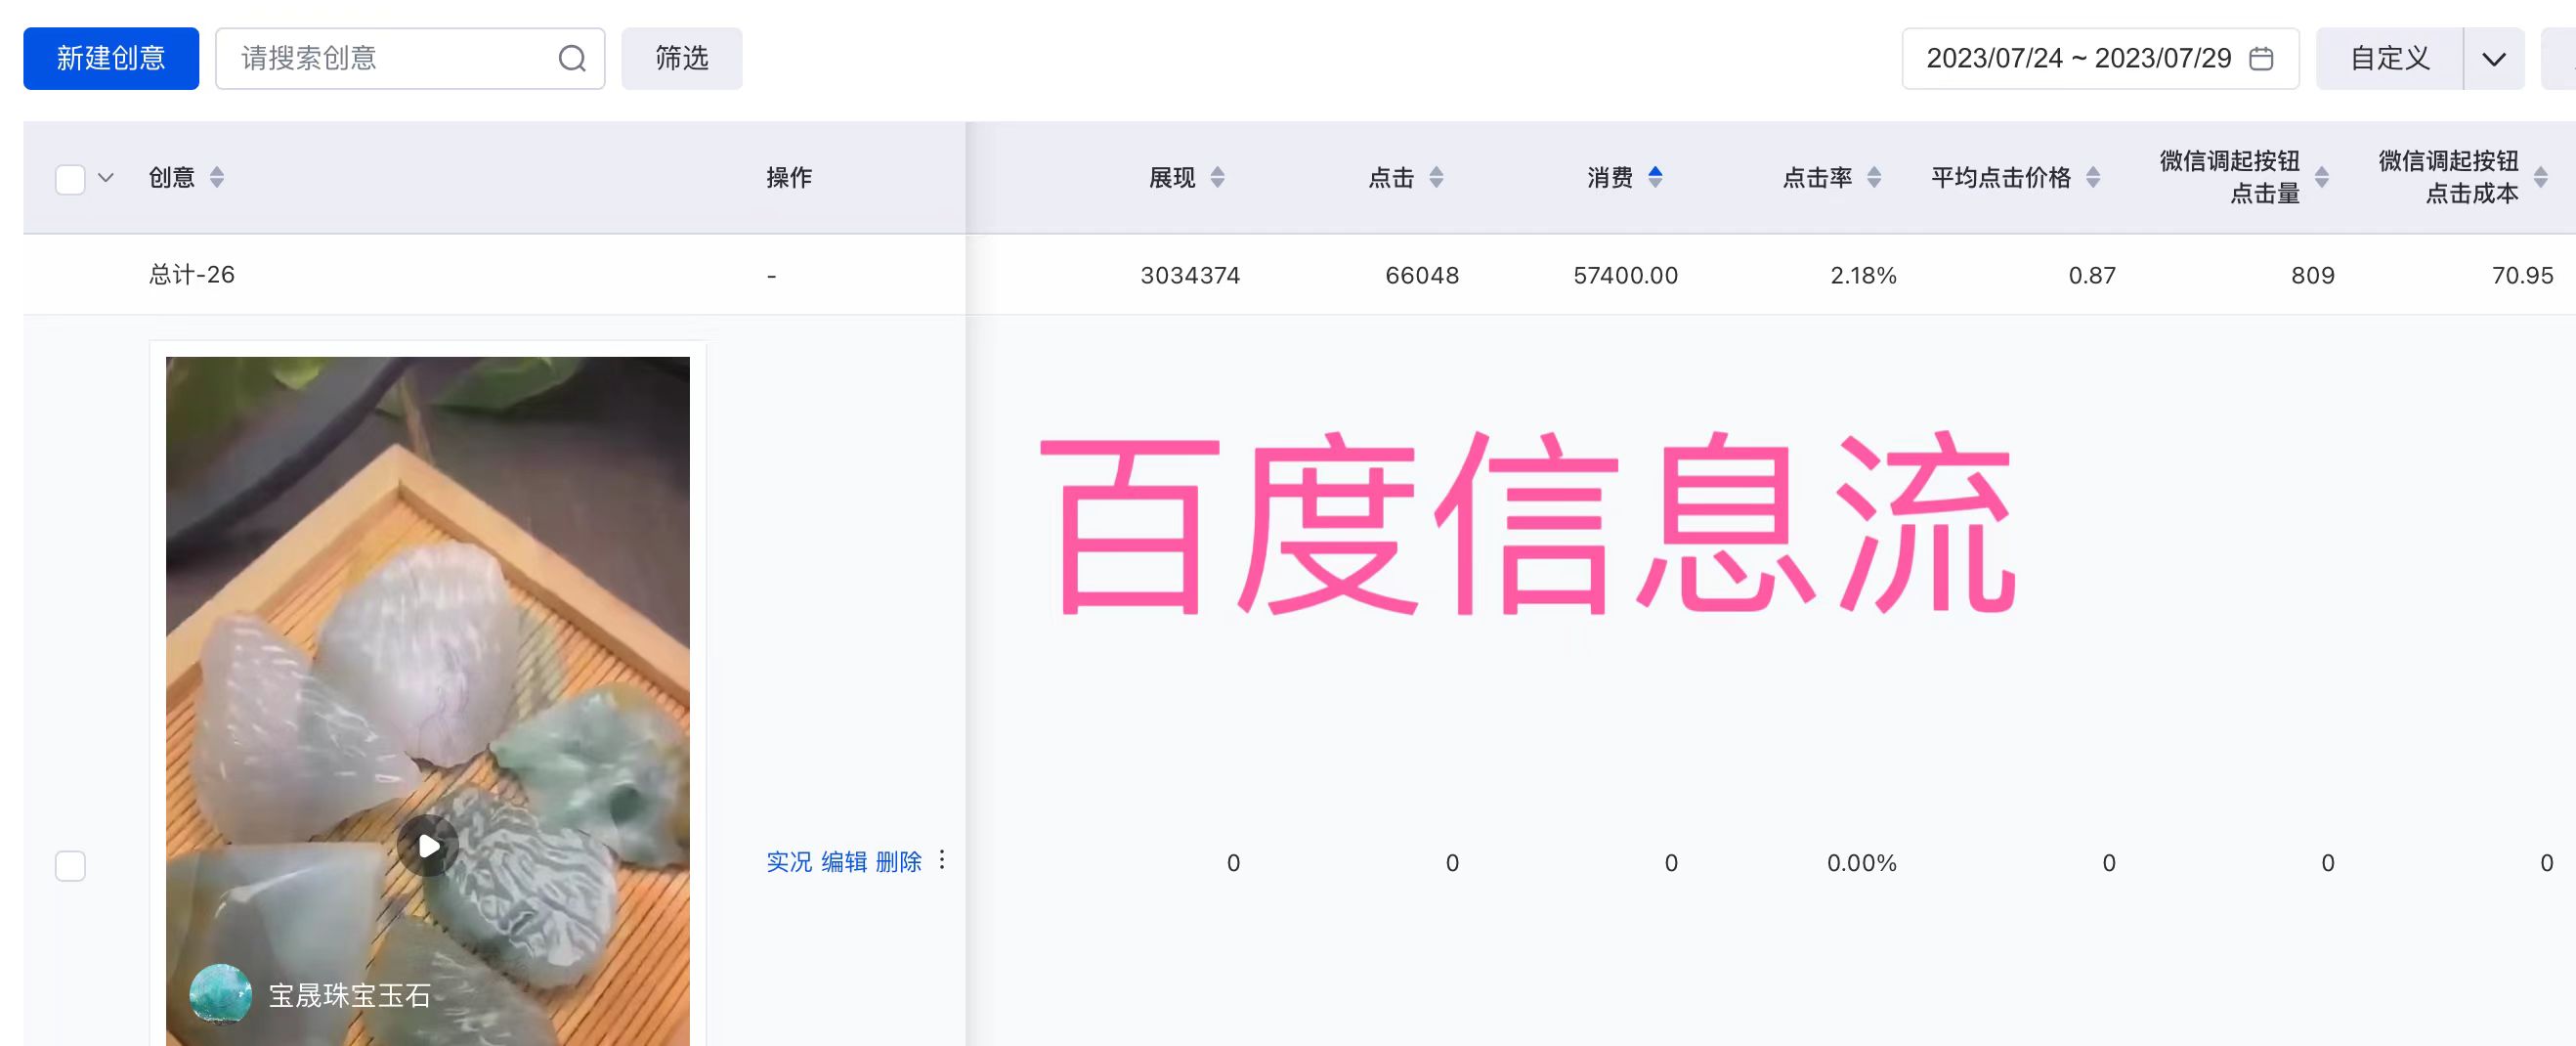Sort by 消费 column arrows
Image resolution: width=2576 pixels, height=1046 pixels.
click(x=1655, y=178)
